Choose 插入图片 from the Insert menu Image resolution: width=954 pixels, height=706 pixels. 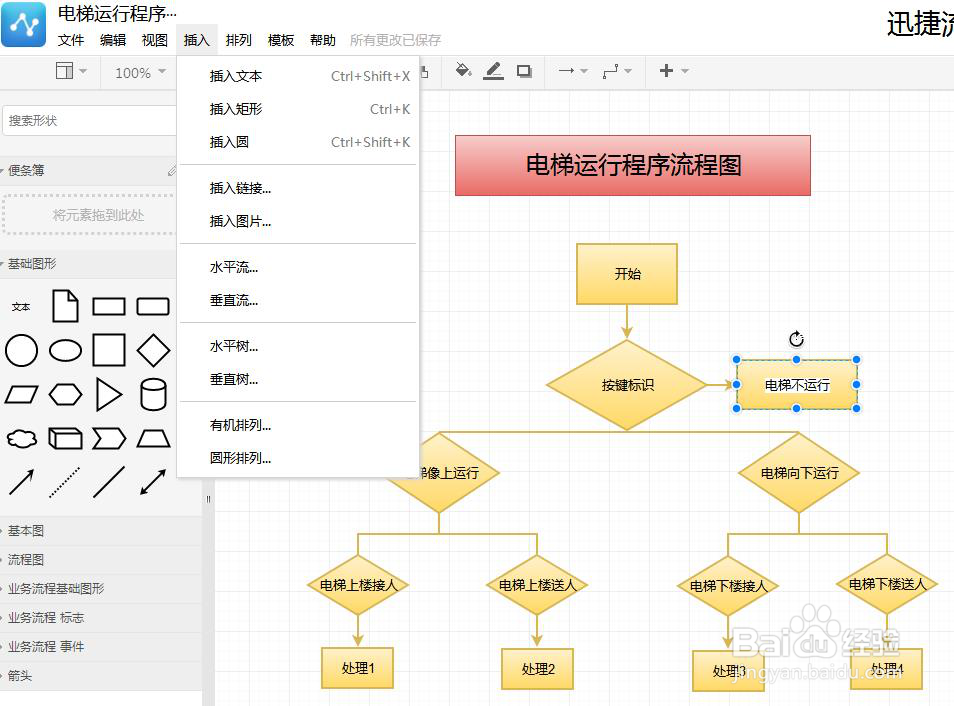pos(238,222)
